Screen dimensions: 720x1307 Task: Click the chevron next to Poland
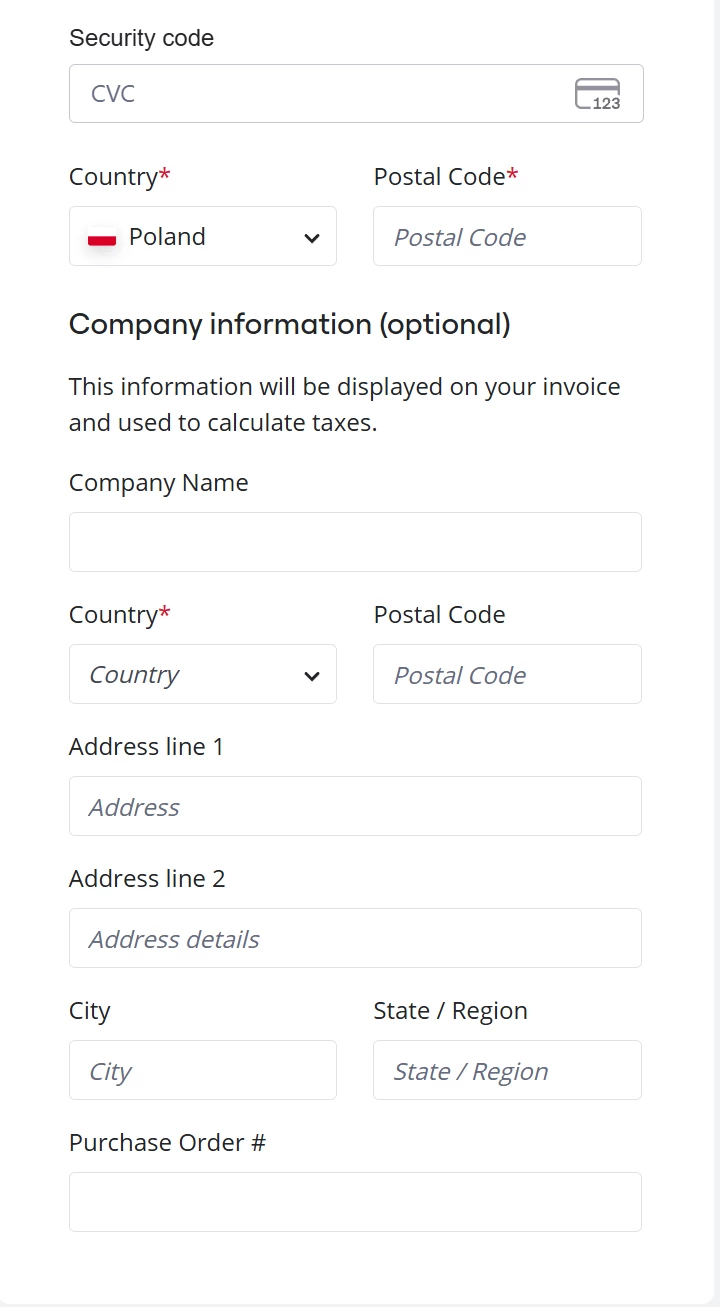[312, 238]
